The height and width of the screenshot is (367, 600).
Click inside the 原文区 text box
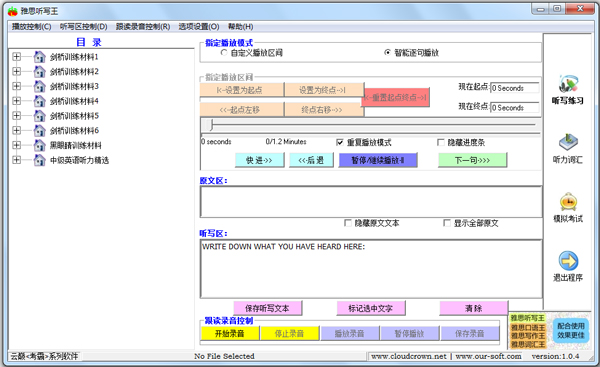[x=371, y=202]
